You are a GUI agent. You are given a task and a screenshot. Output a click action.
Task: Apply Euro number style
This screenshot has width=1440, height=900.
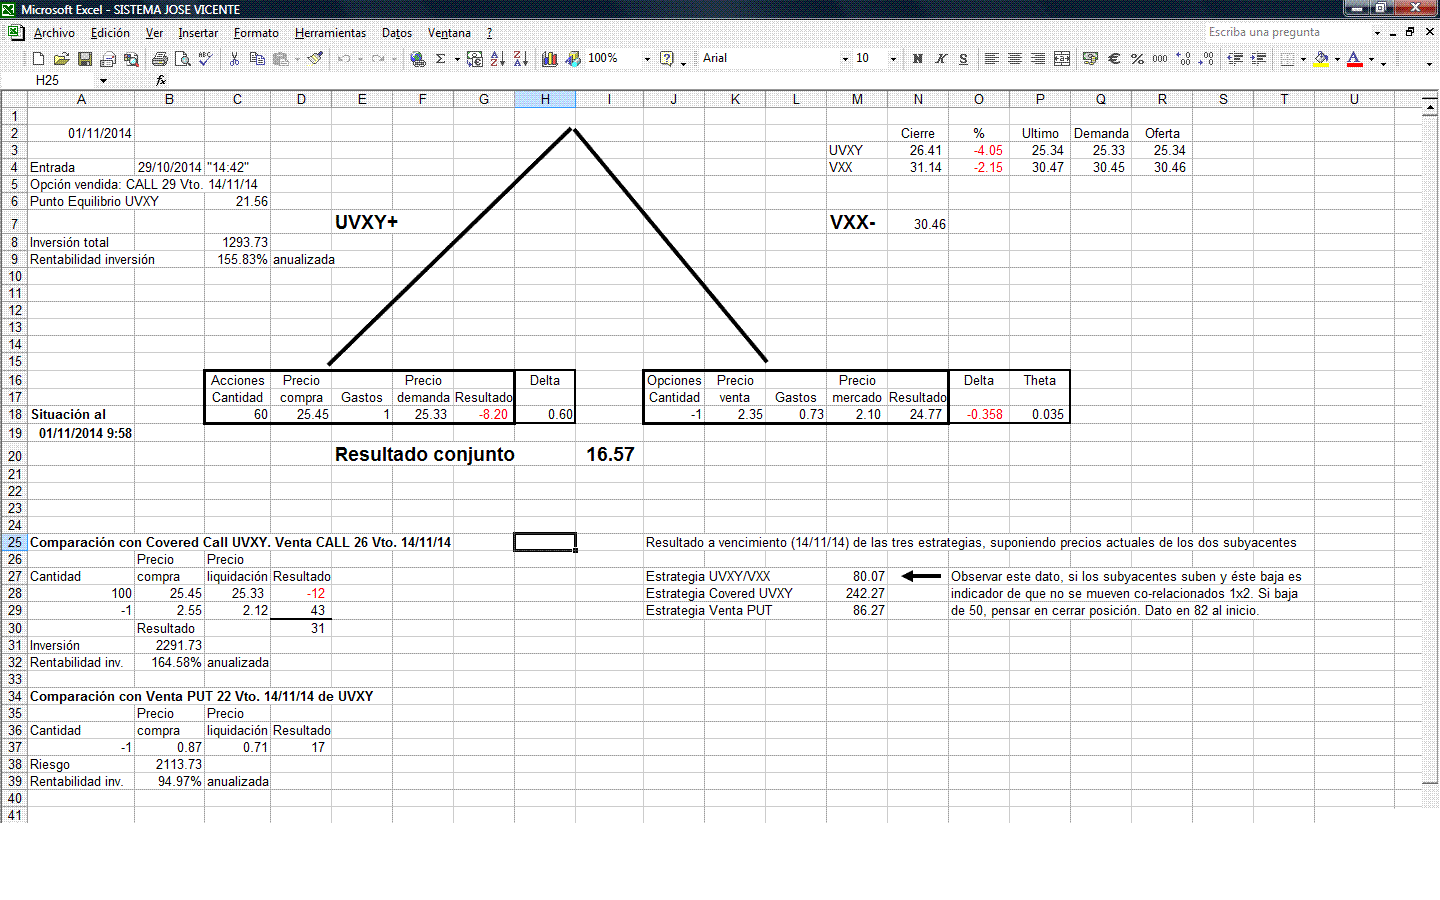1114,59
